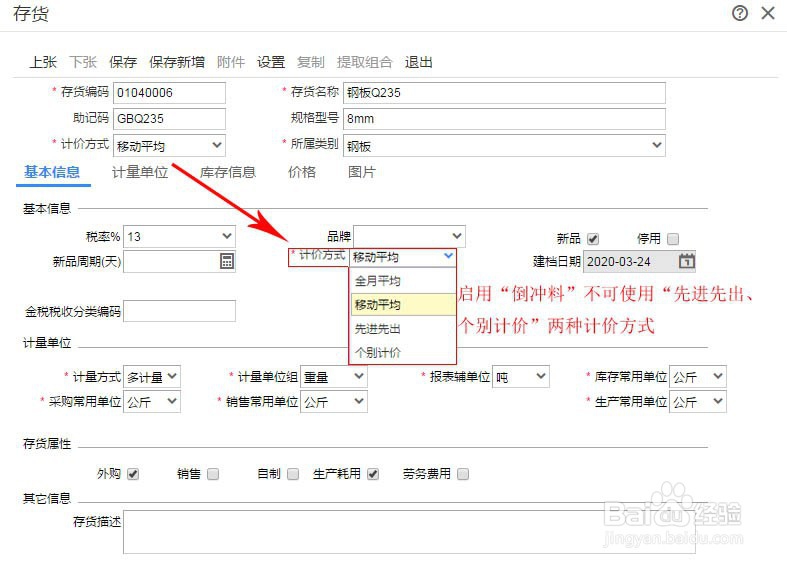Close the 存货 dialog window
Viewport: 787px width, 566px height.
[x=768, y=13]
